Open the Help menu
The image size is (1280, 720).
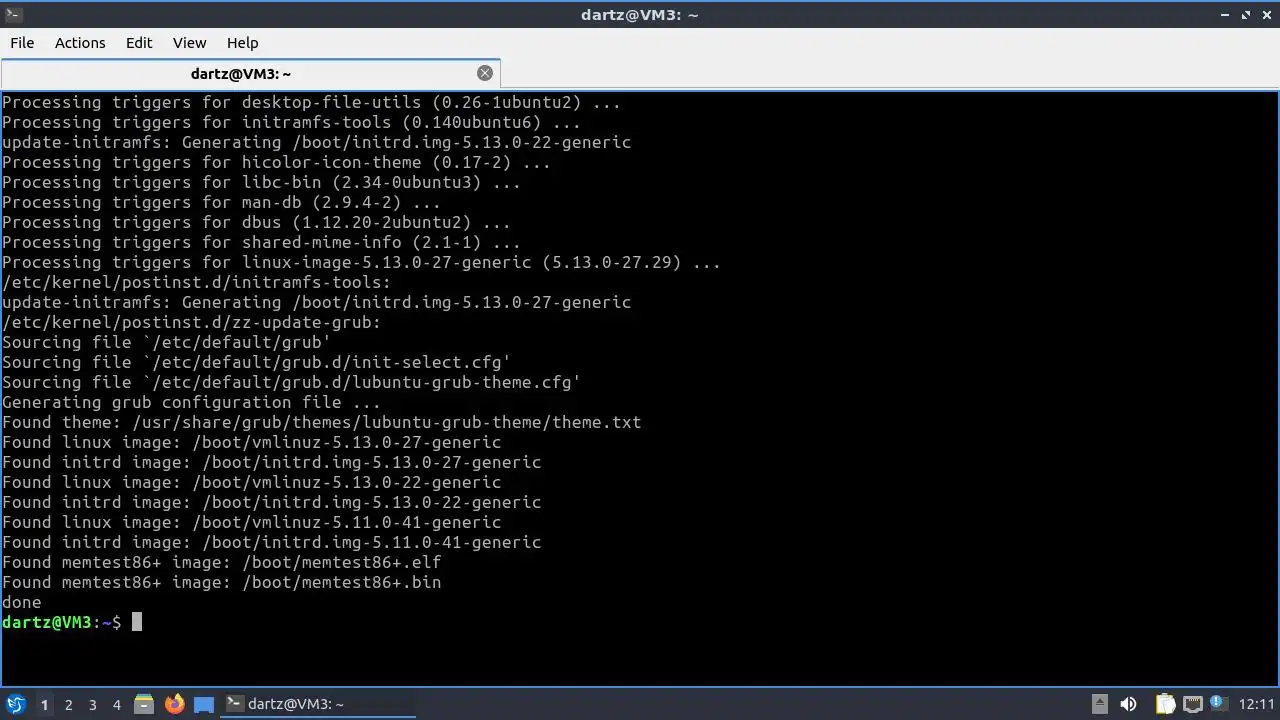coord(242,42)
